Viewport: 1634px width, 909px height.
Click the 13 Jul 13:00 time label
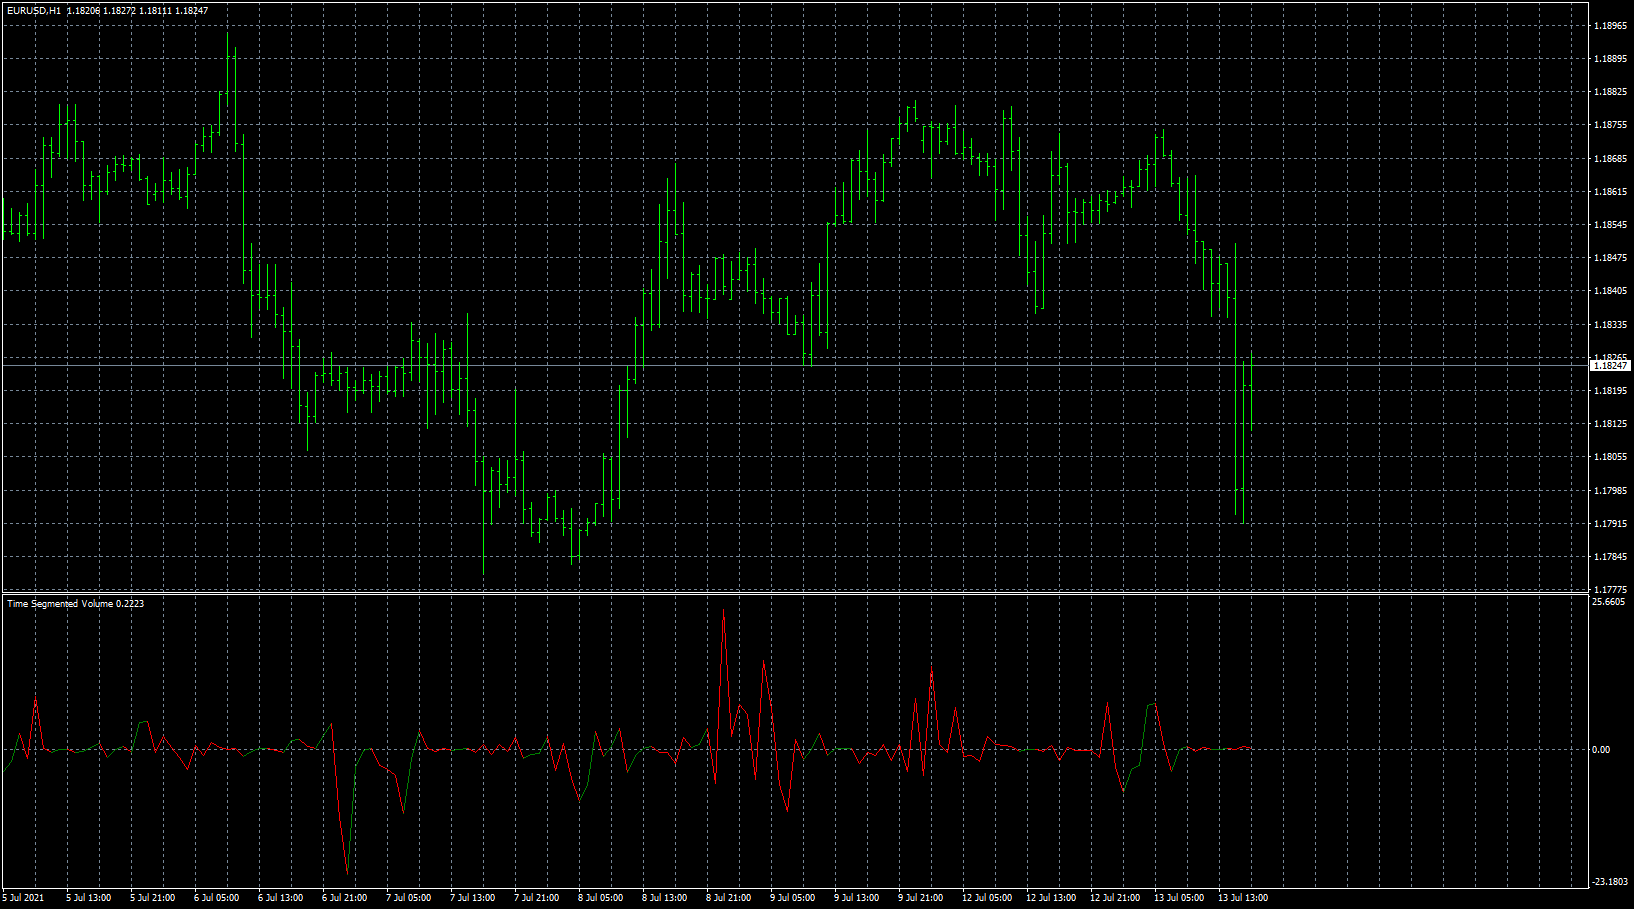(x=1243, y=898)
